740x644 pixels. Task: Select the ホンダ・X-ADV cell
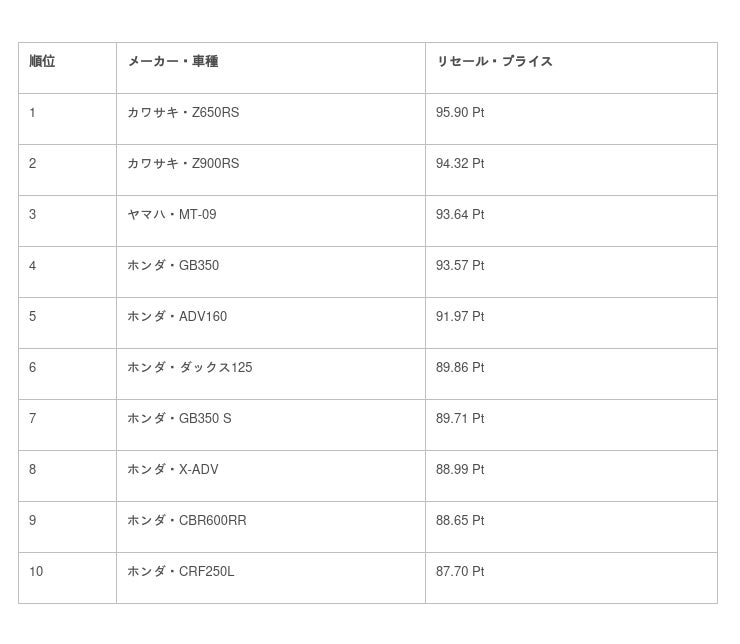coord(173,470)
